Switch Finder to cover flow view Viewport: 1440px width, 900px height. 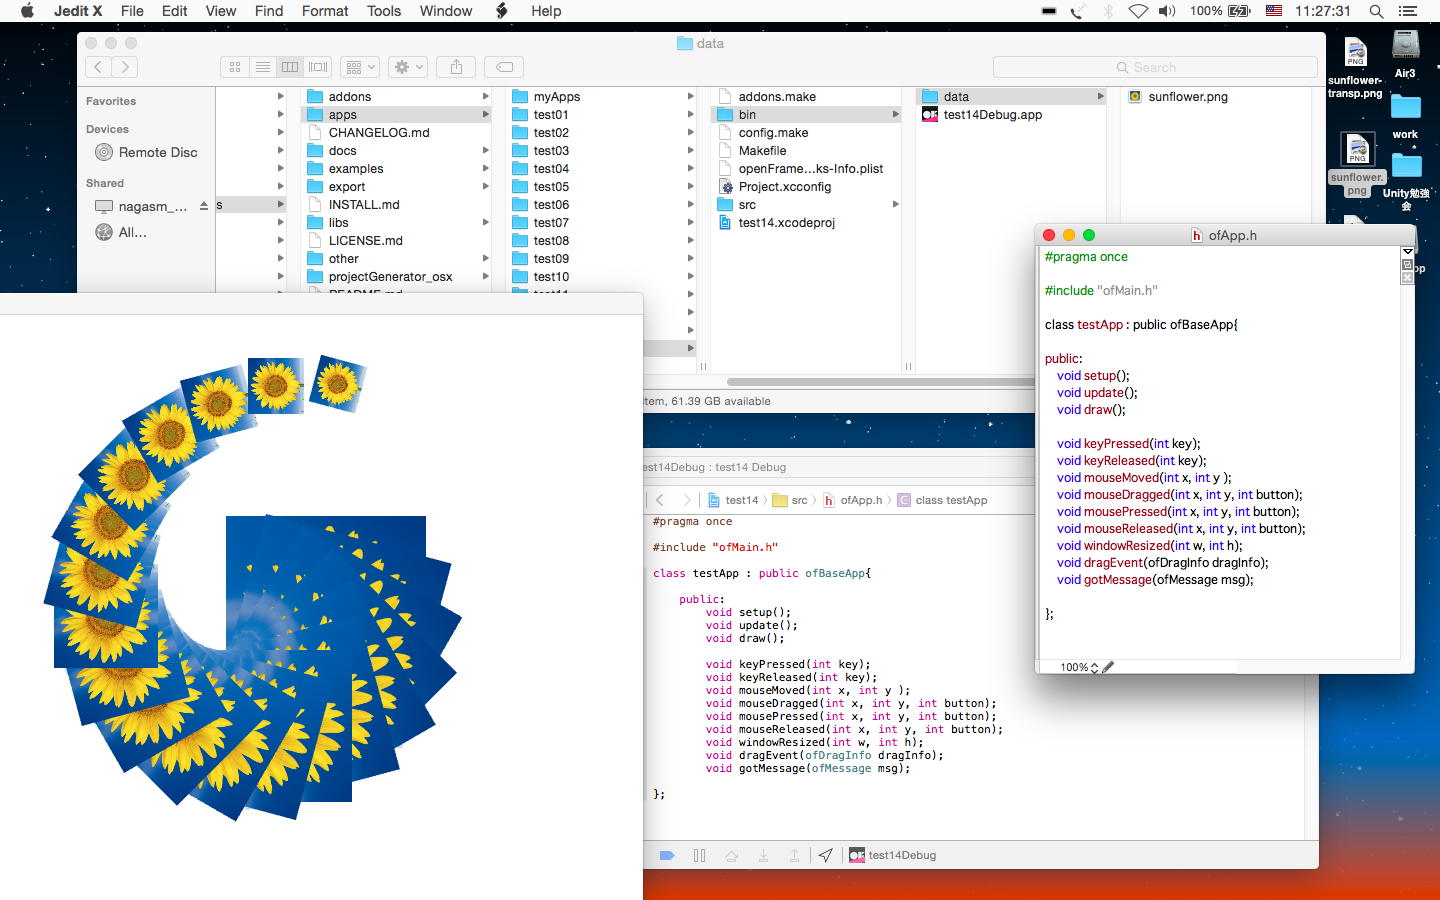[318, 67]
